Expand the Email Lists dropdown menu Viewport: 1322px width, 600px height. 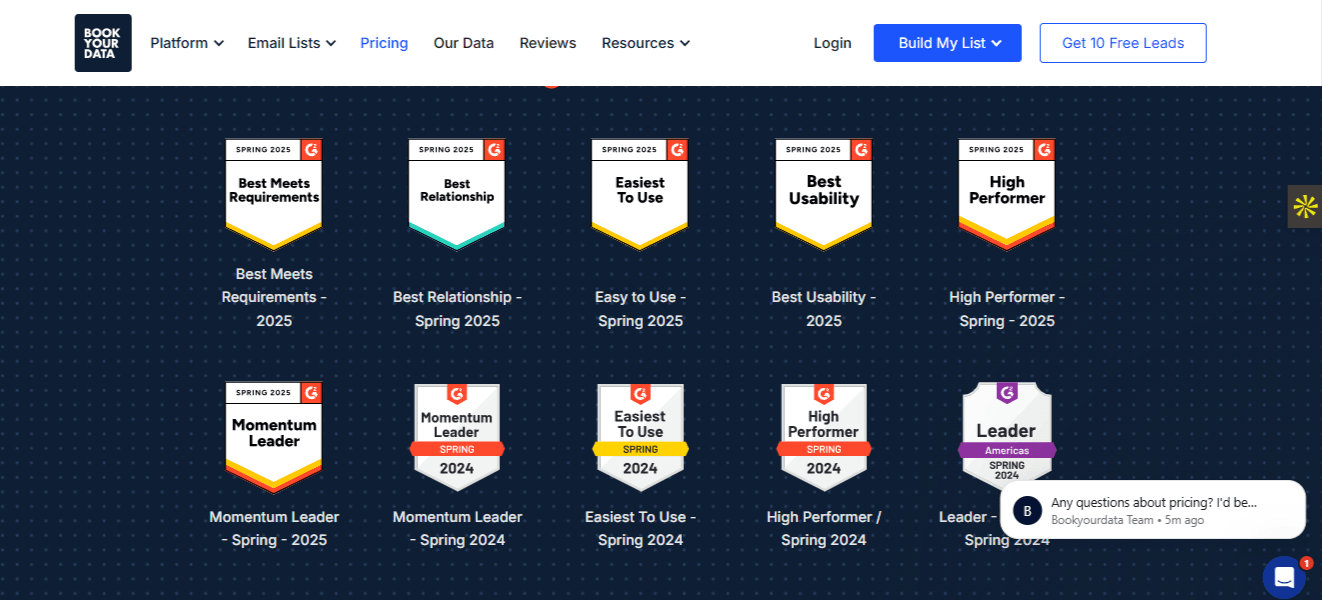pyautogui.click(x=292, y=43)
